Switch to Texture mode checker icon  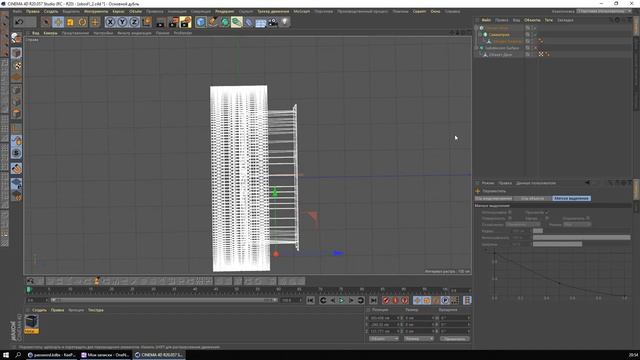click(16, 65)
